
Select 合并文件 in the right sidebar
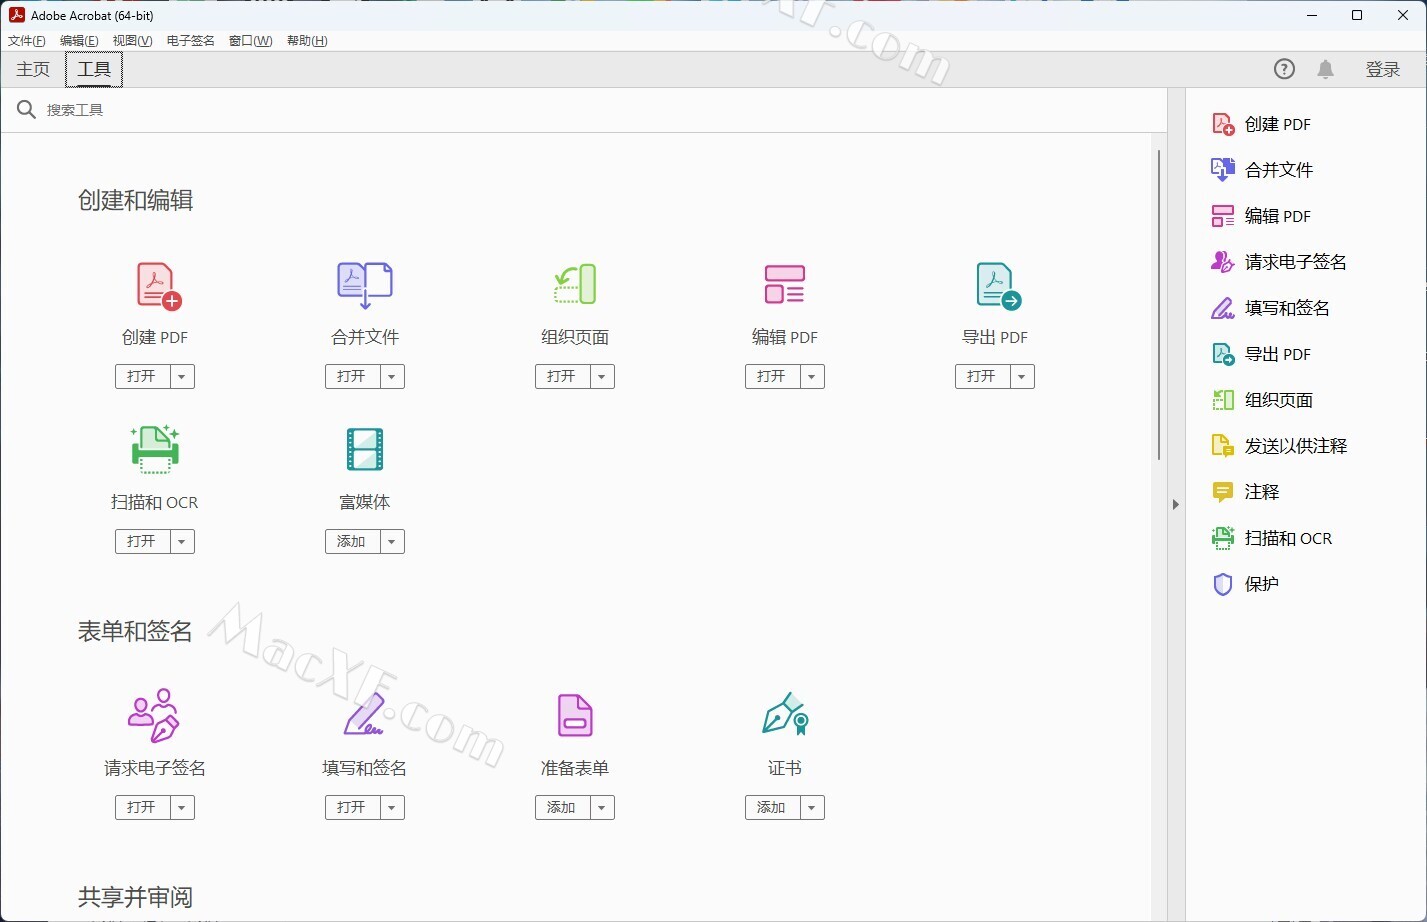pos(1262,170)
